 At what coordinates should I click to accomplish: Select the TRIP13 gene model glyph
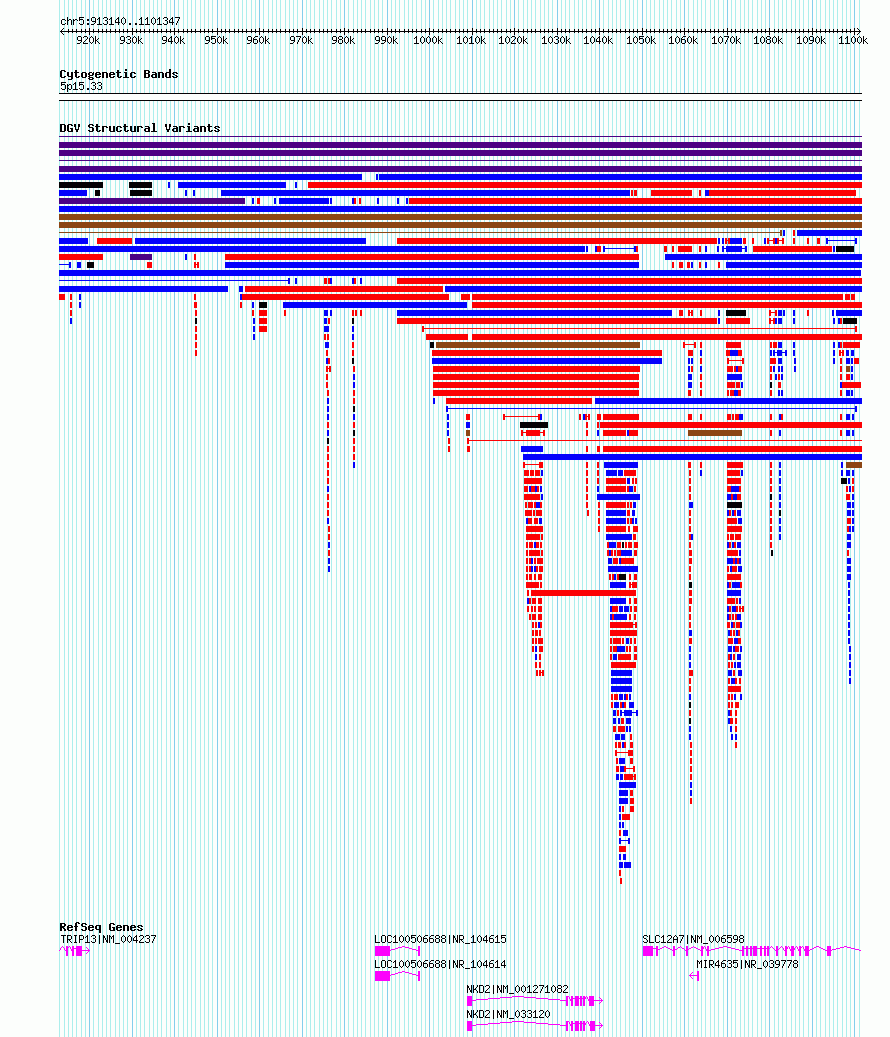[75, 951]
